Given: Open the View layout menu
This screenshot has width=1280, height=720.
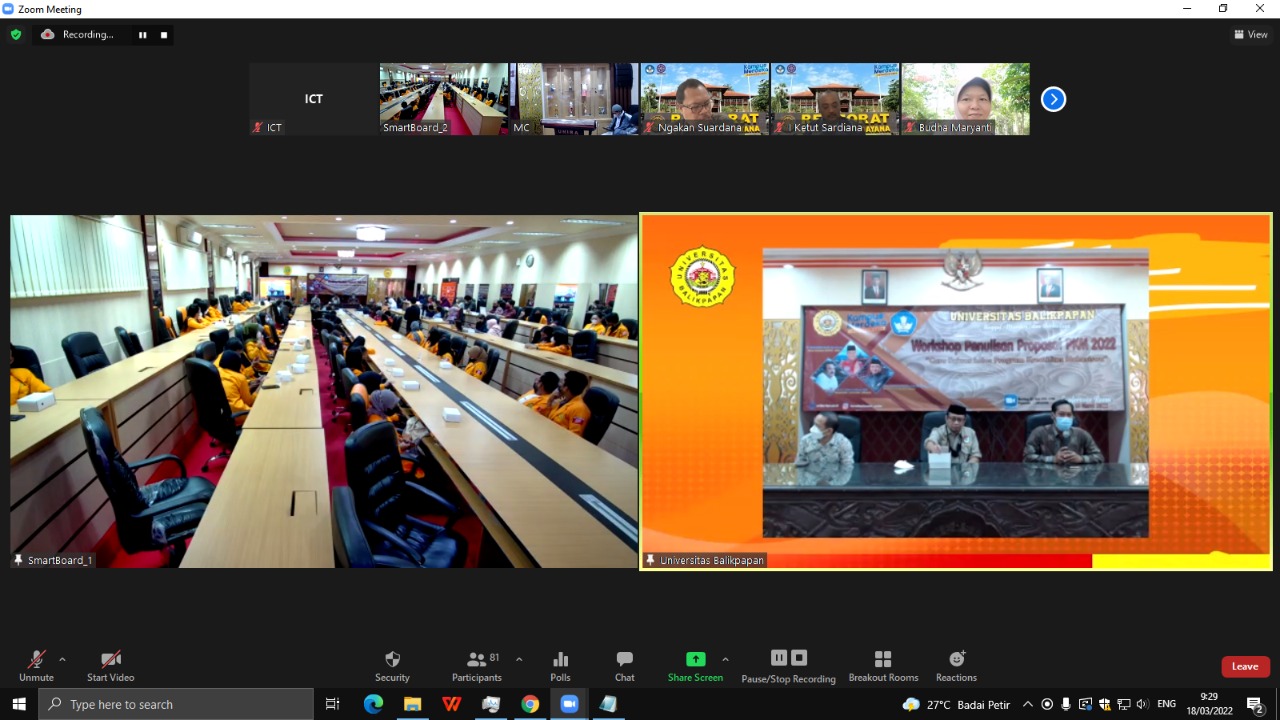Looking at the screenshot, I should (1251, 34).
